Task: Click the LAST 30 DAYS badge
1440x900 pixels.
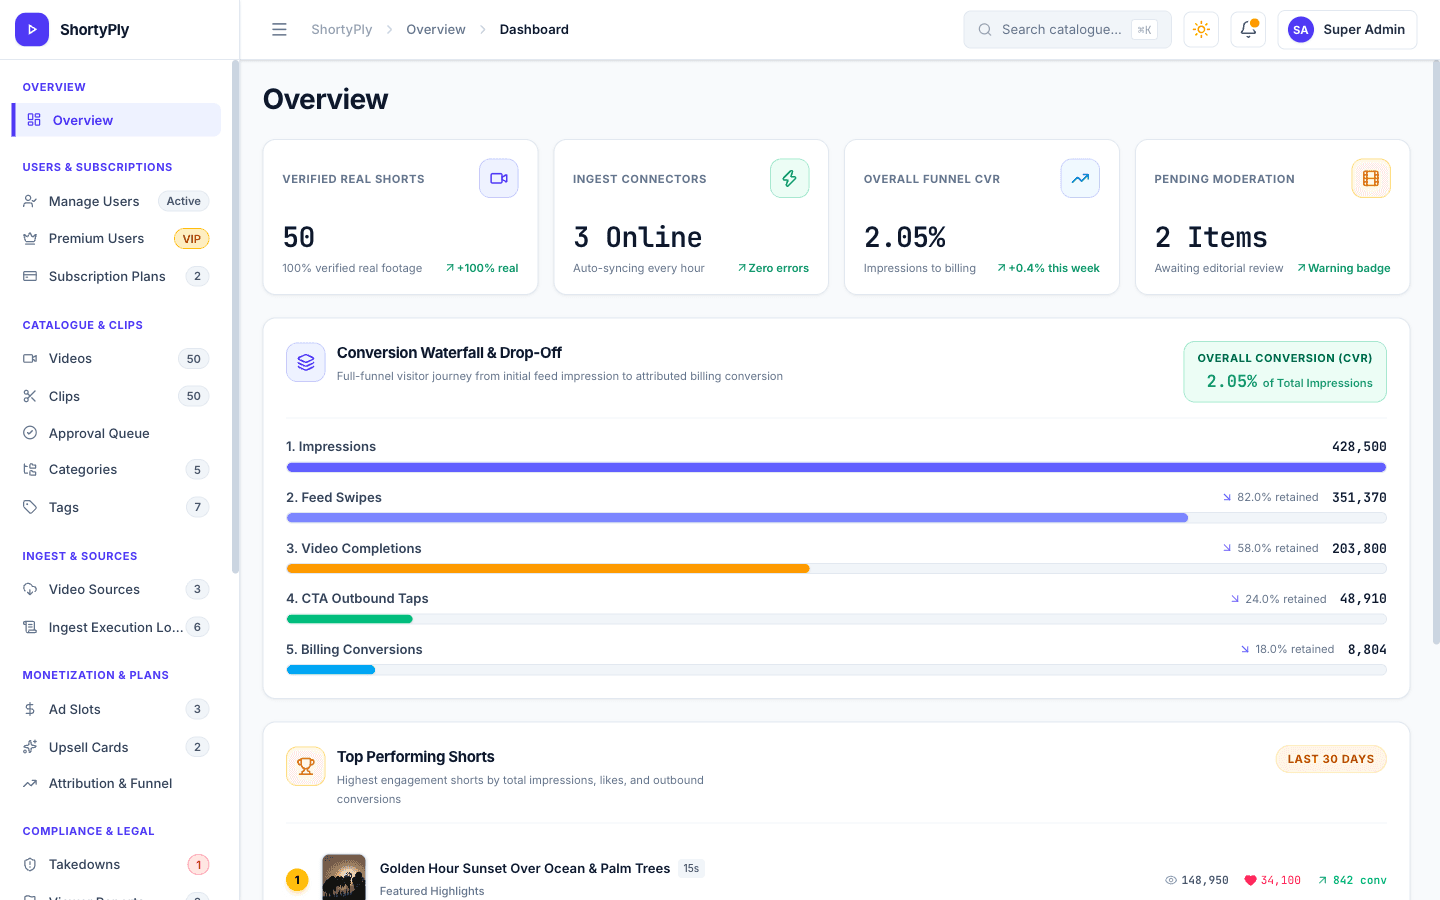Action: point(1331,759)
